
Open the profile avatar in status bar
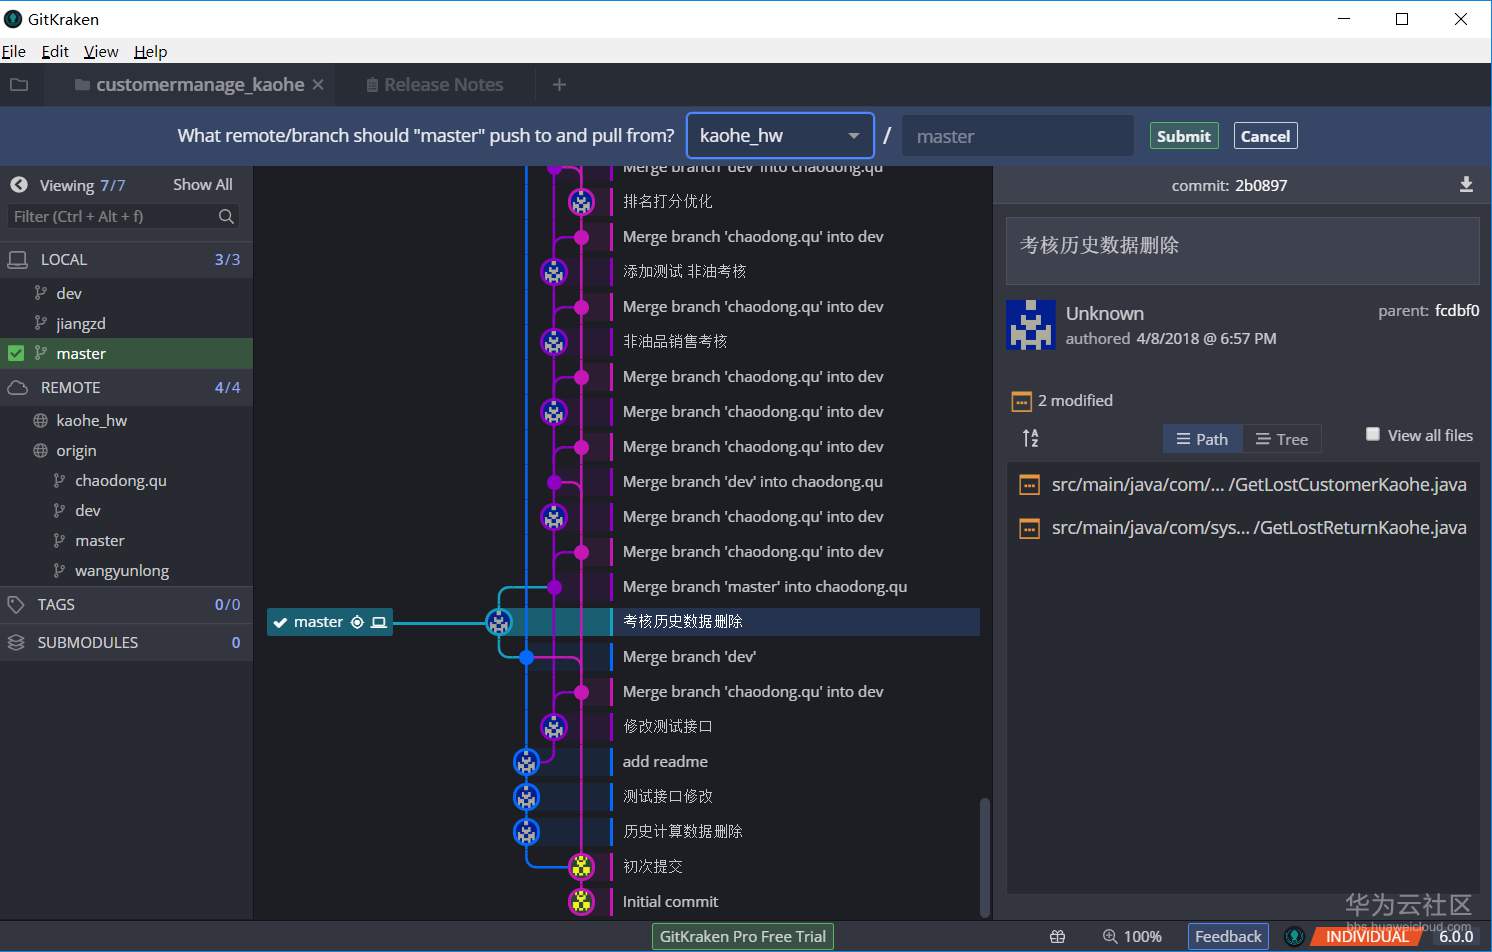tap(1294, 937)
